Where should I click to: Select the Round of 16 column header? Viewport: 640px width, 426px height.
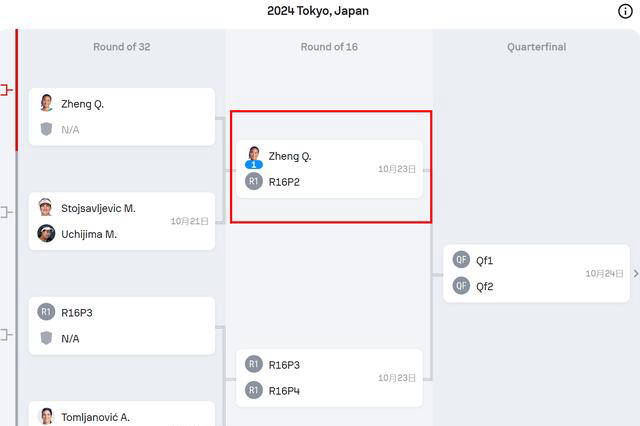pyautogui.click(x=329, y=47)
